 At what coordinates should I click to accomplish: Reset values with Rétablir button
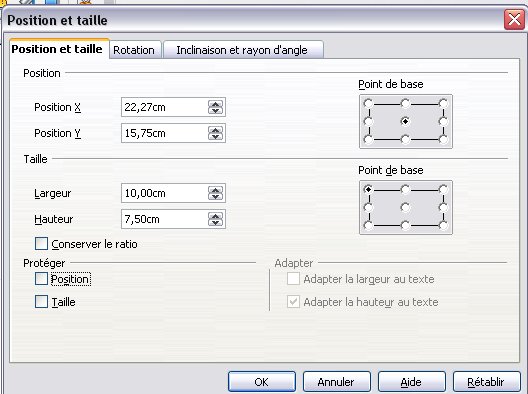(x=486, y=382)
